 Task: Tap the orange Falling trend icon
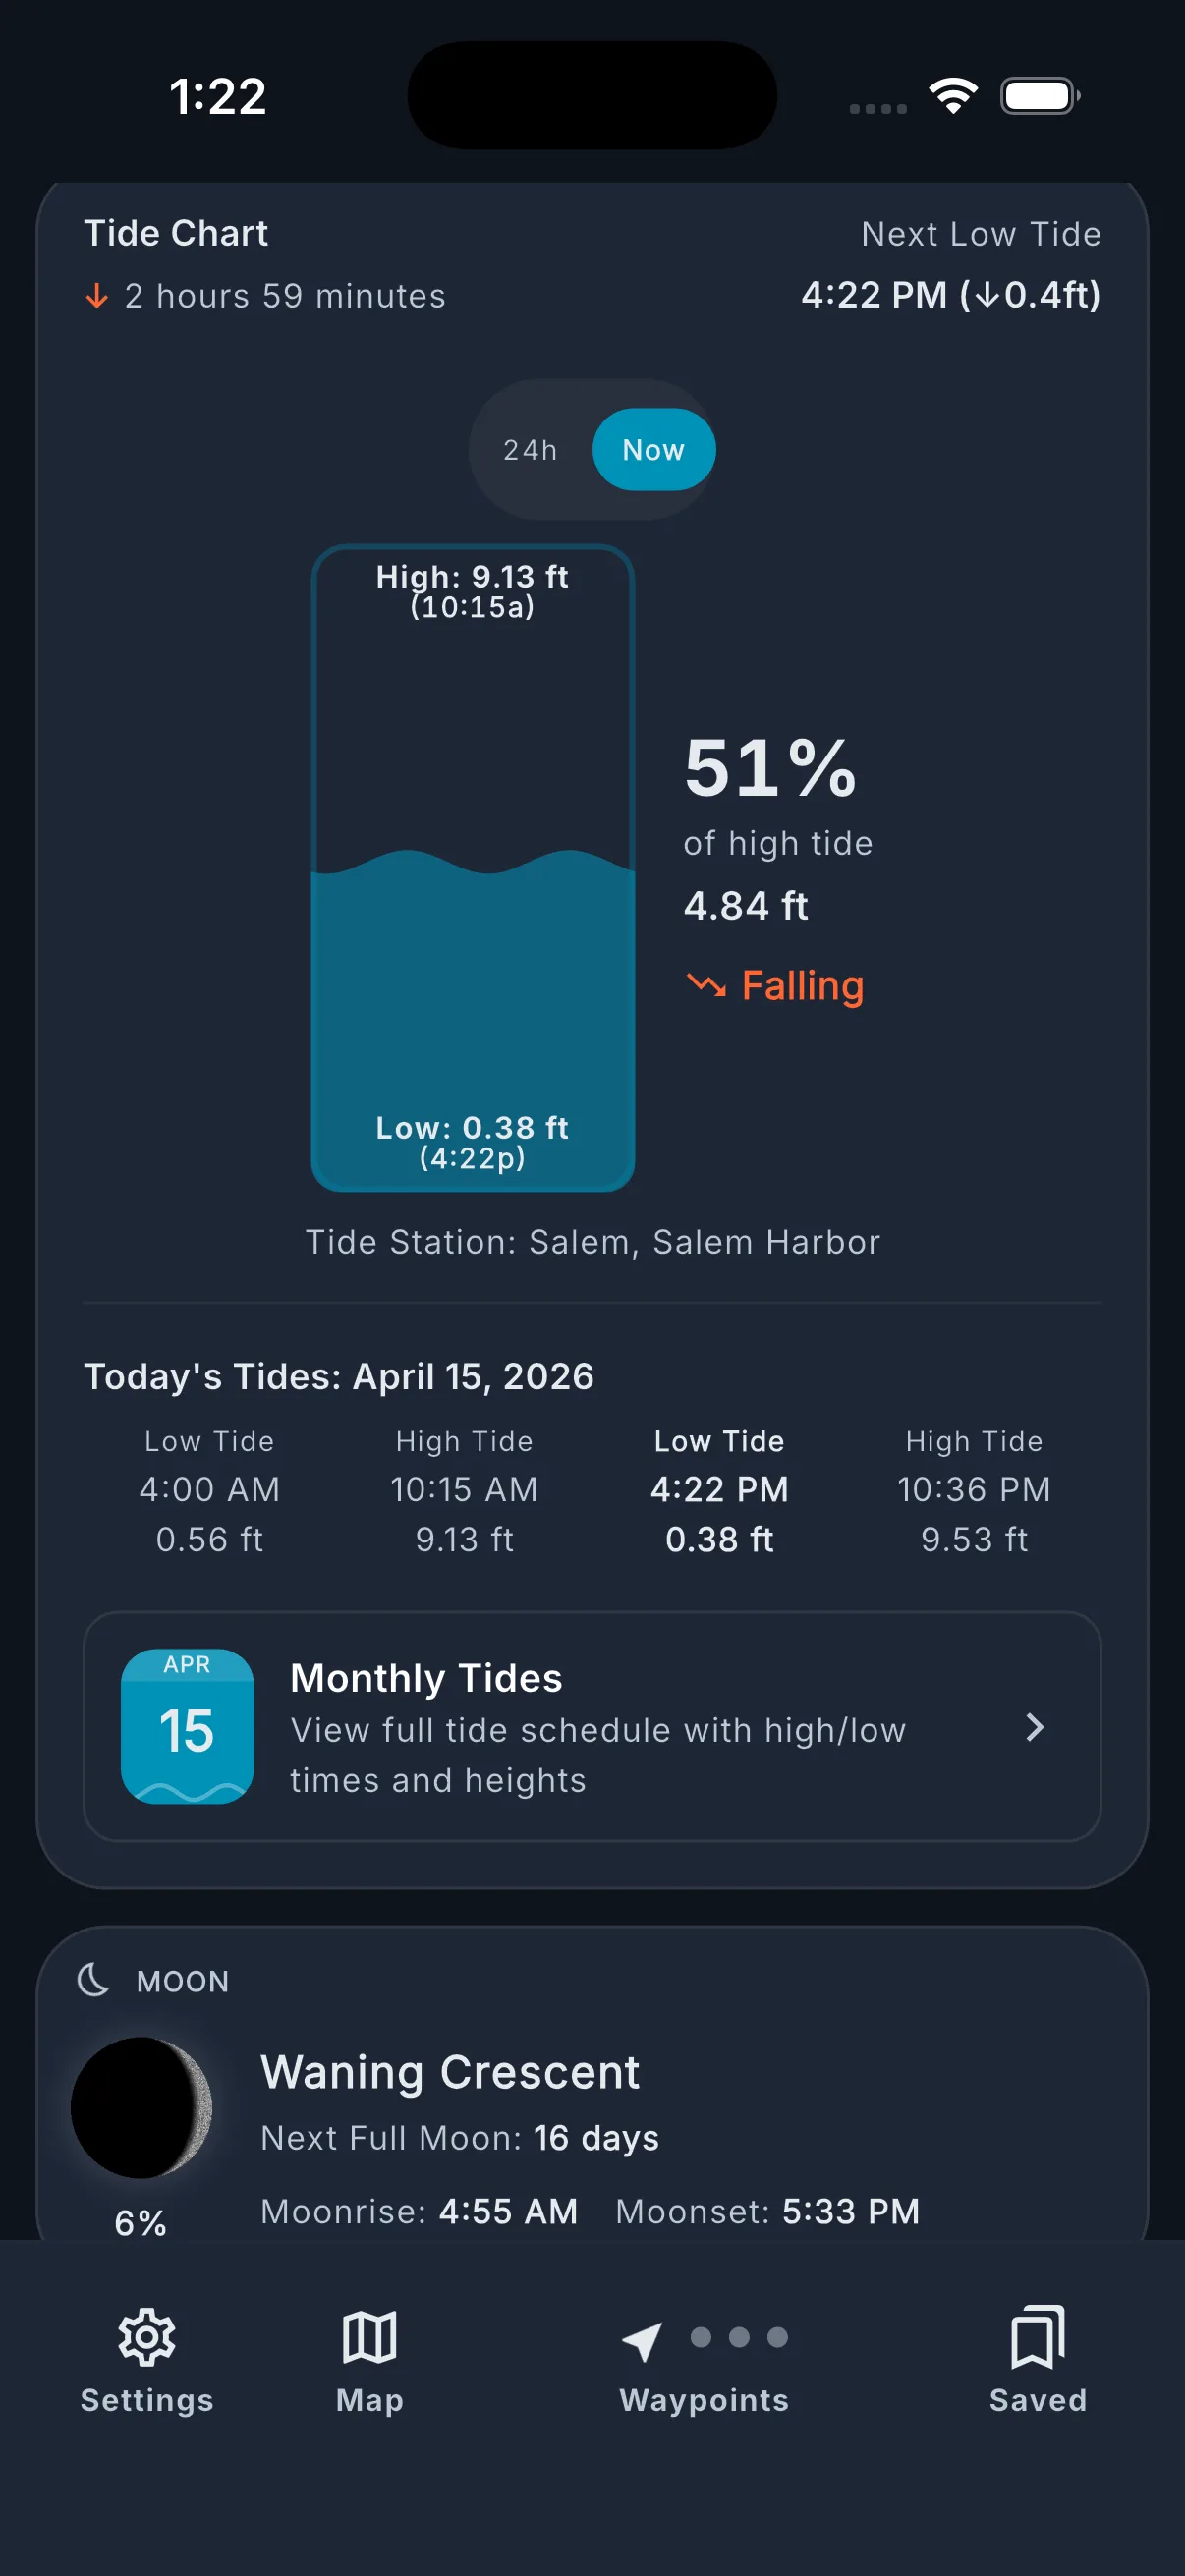coord(706,985)
